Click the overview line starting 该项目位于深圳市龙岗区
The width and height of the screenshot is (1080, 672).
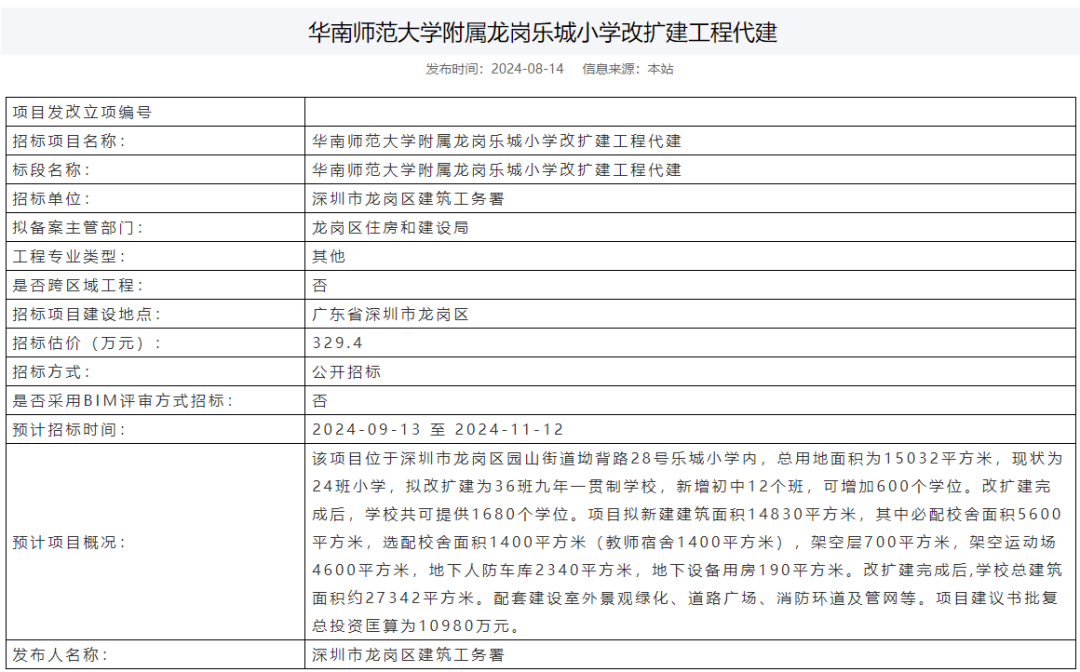687,459
